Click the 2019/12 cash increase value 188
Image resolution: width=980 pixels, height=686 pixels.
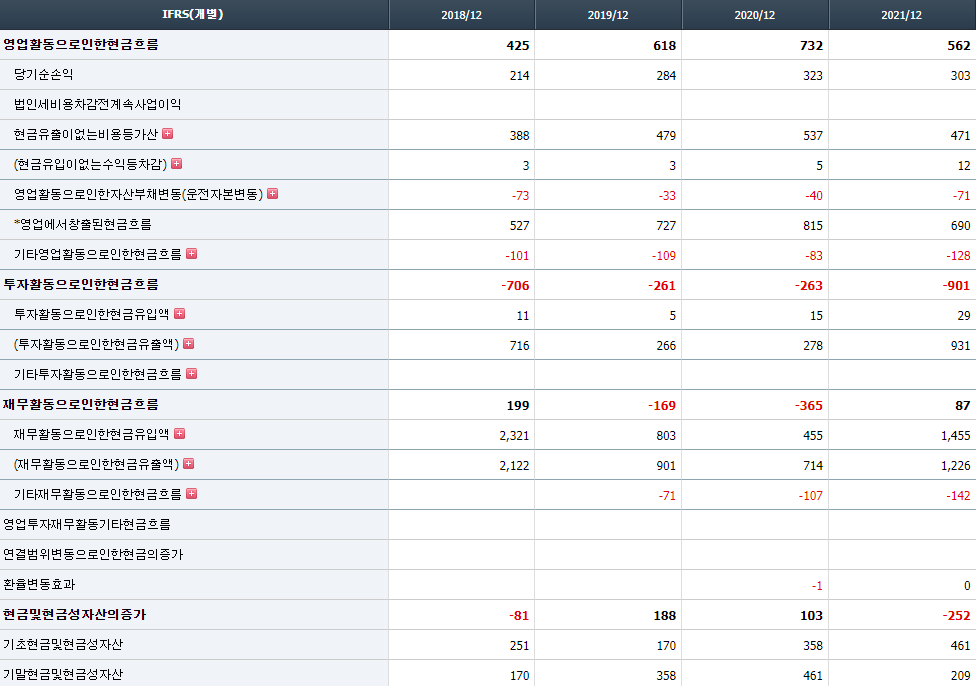pos(664,615)
